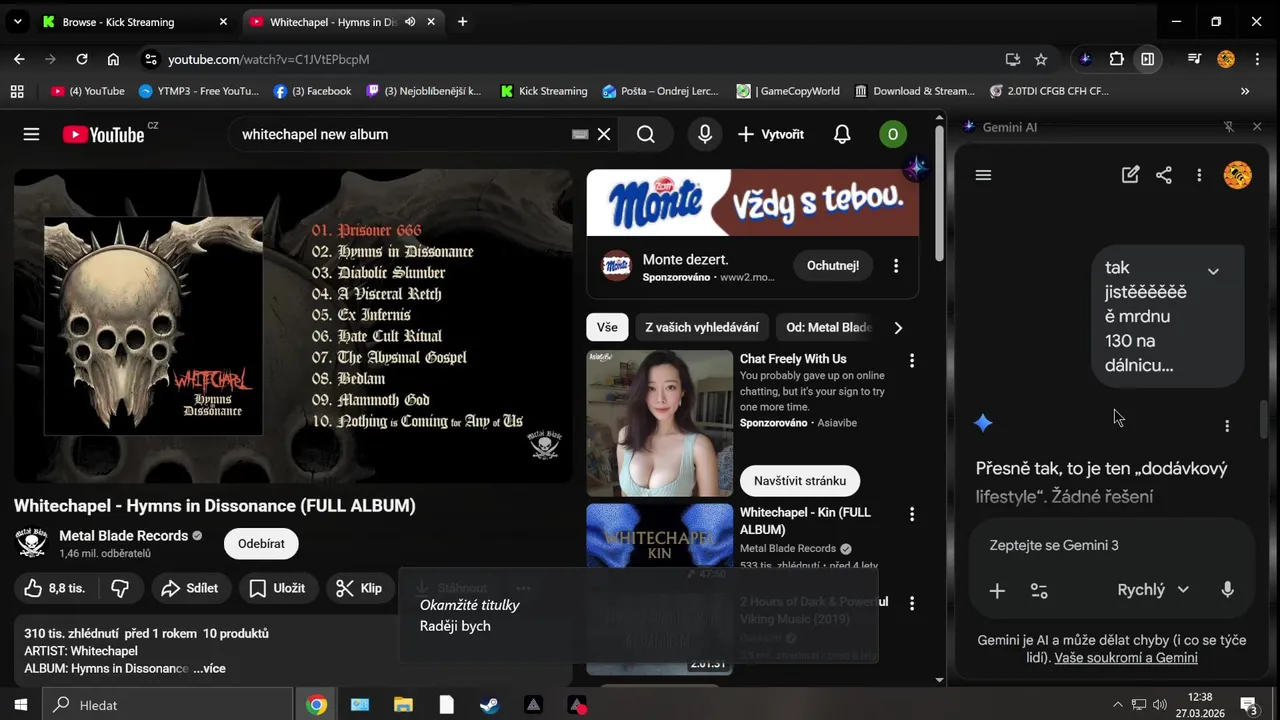Click the Vytvořit create button

pos(770,134)
